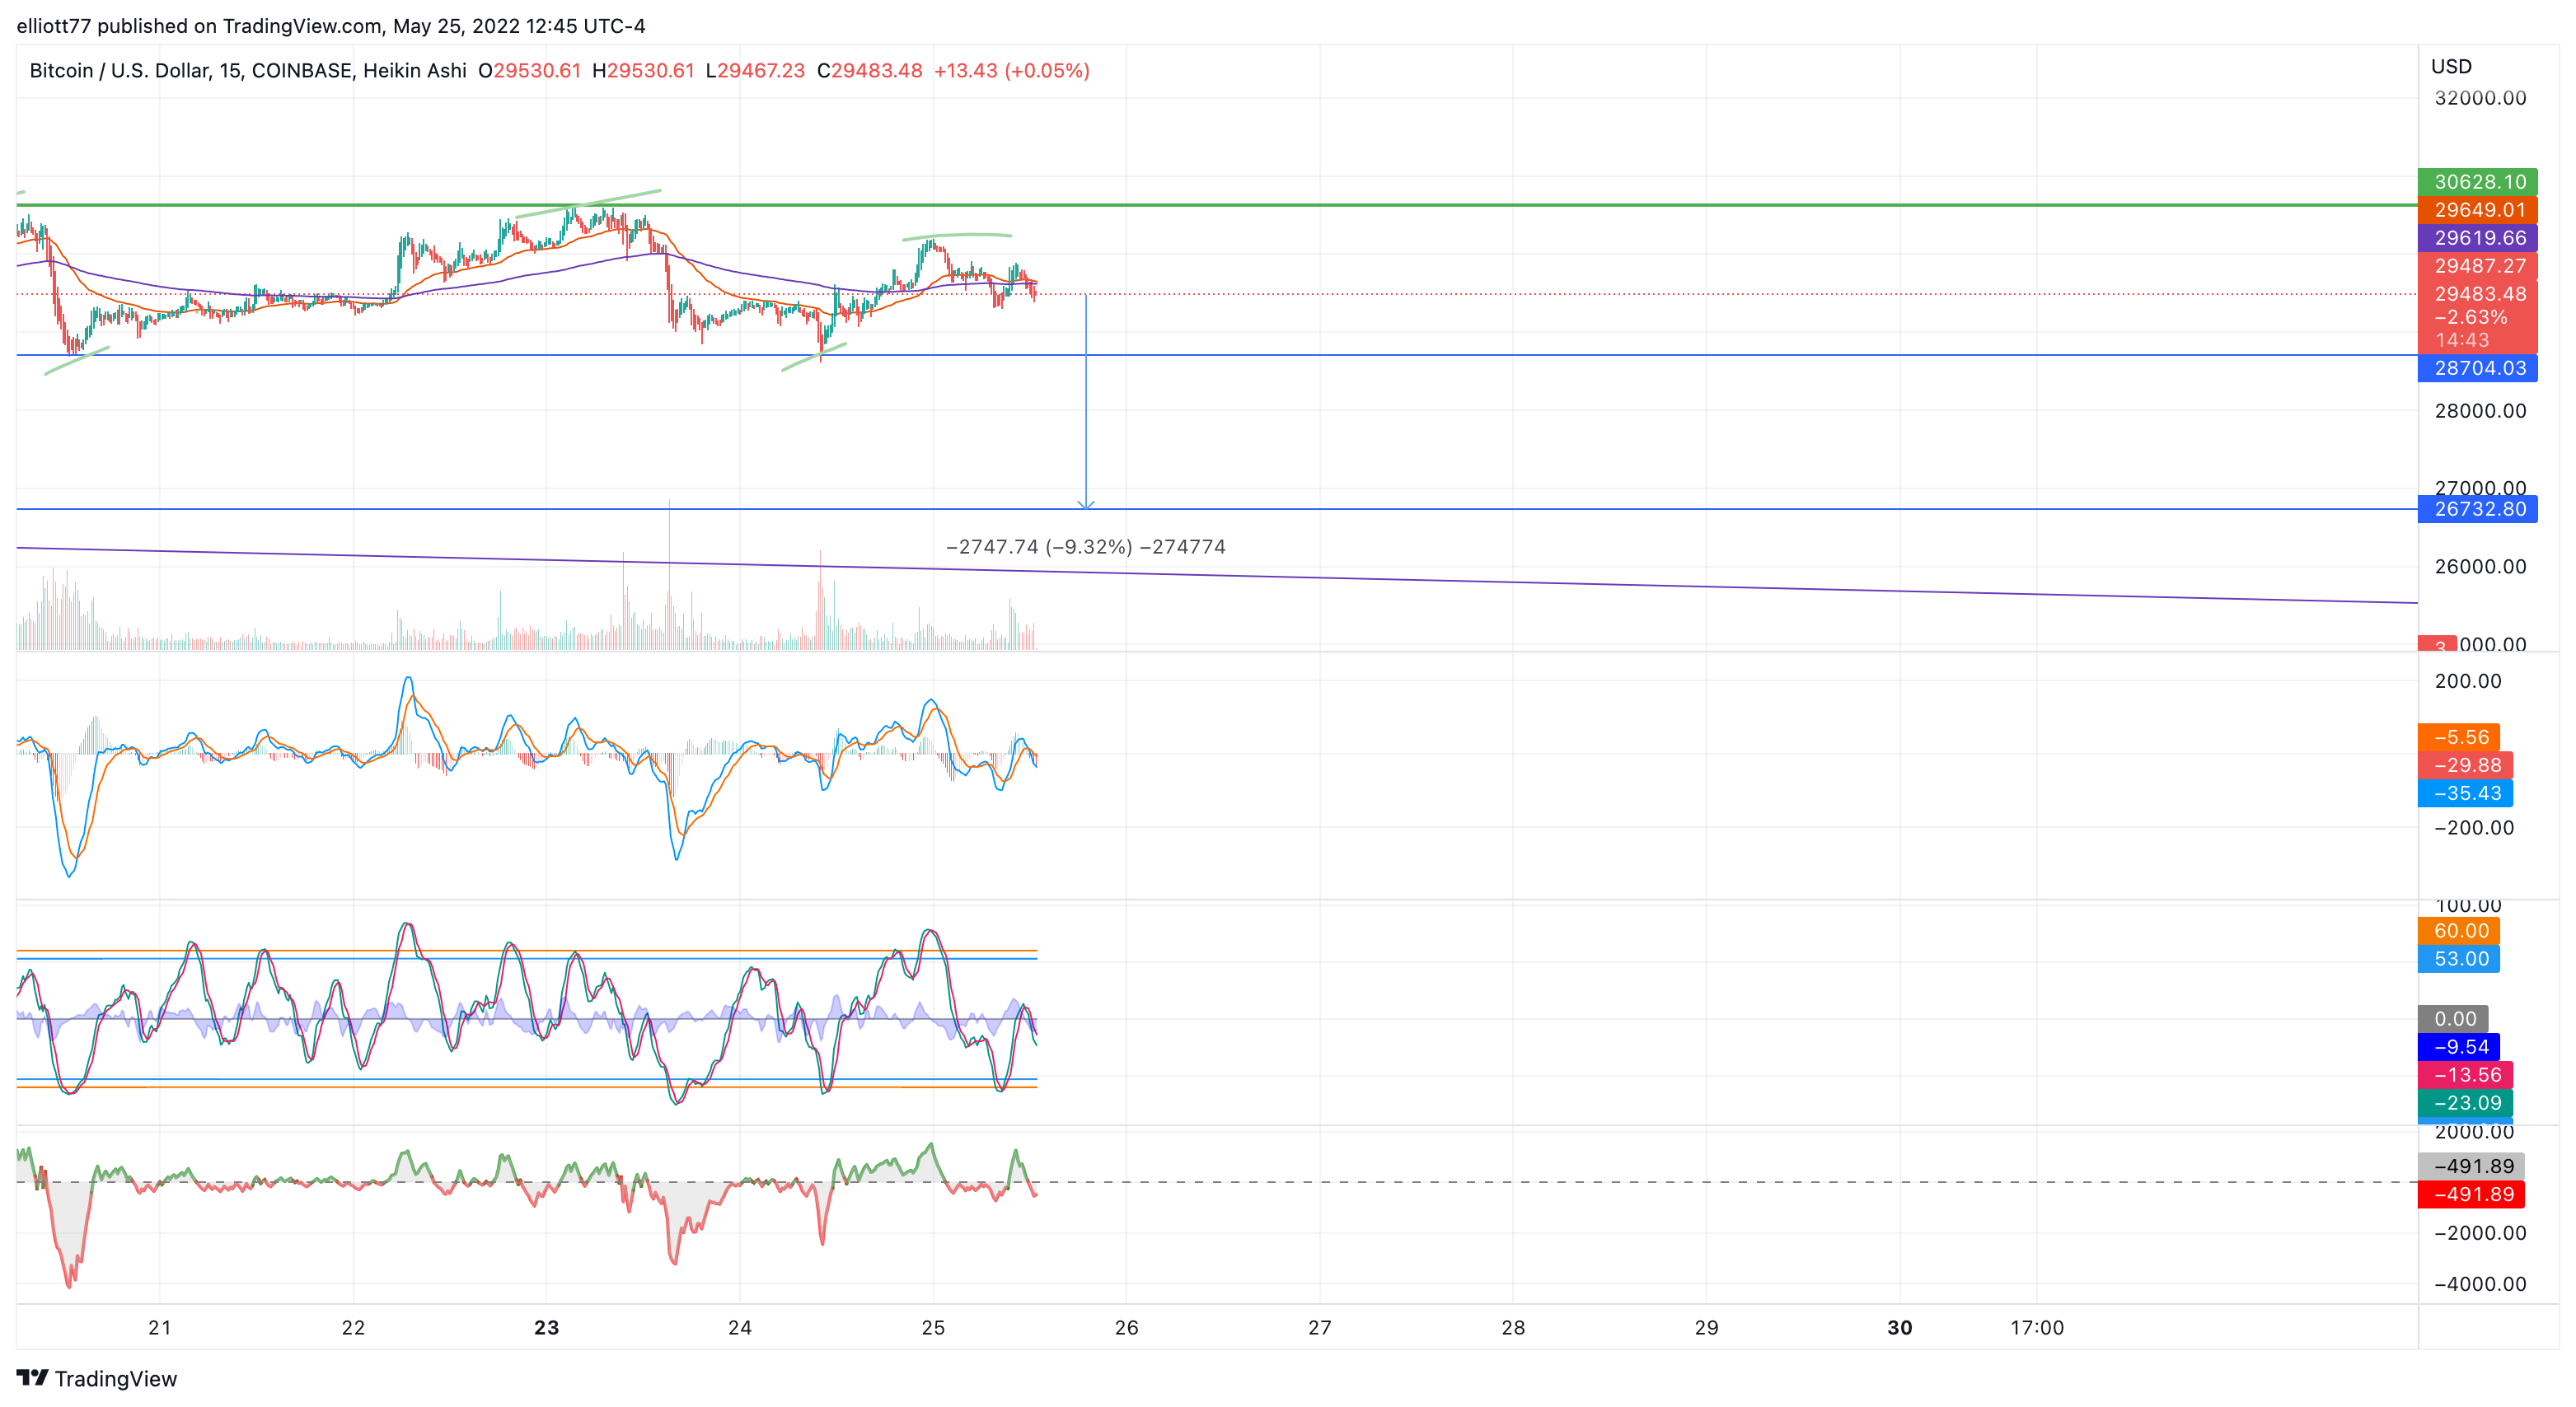Click the −4000.00 axis tick in bottom pane
The width and height of the screenshot is (2576, 1407).
tap(2480, 1284)
